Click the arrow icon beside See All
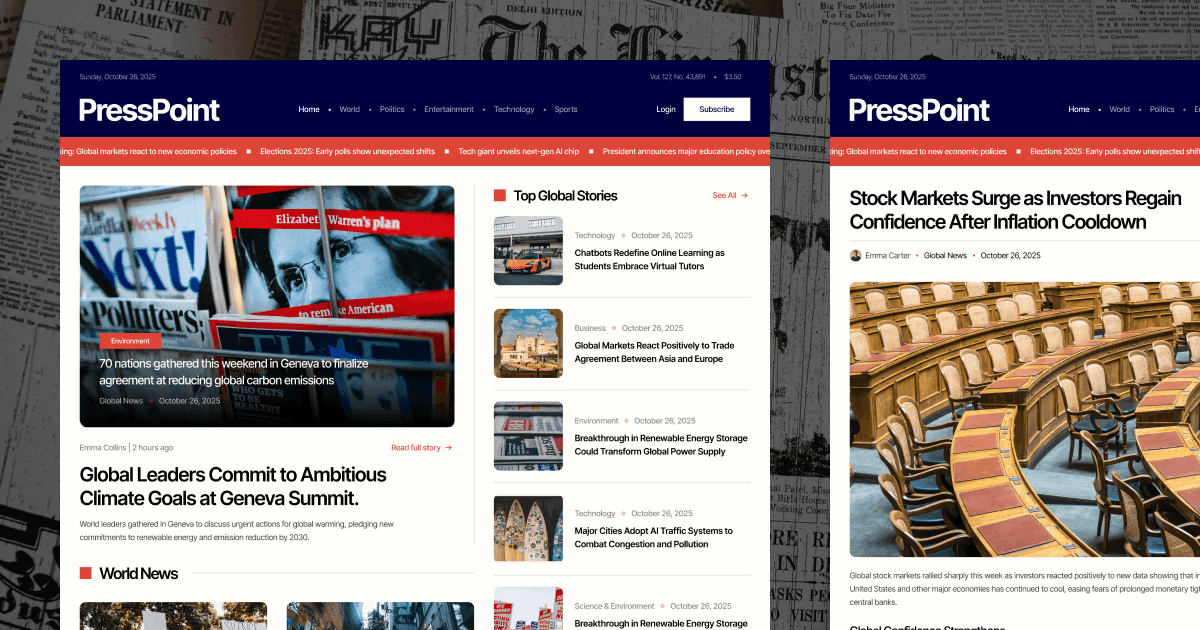Screen dimensions: 1200x630 click(x=744, y=195)
